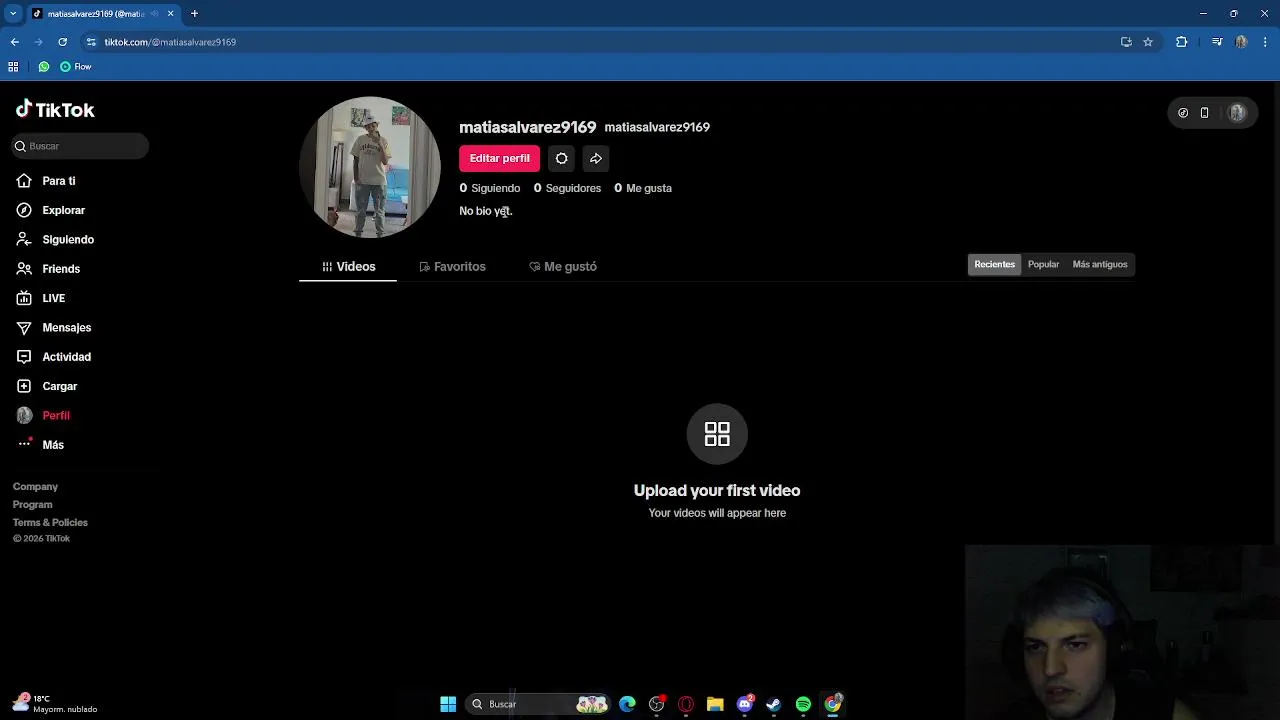The width and height of the screenshot is (1280, 720).
Task: Open the Seguidores count
Action: click(567, 188)
